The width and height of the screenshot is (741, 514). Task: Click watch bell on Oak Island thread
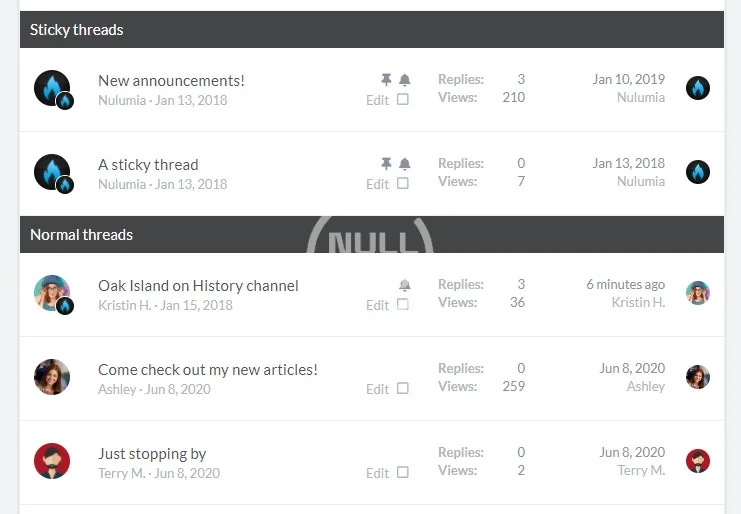(404, 285)
